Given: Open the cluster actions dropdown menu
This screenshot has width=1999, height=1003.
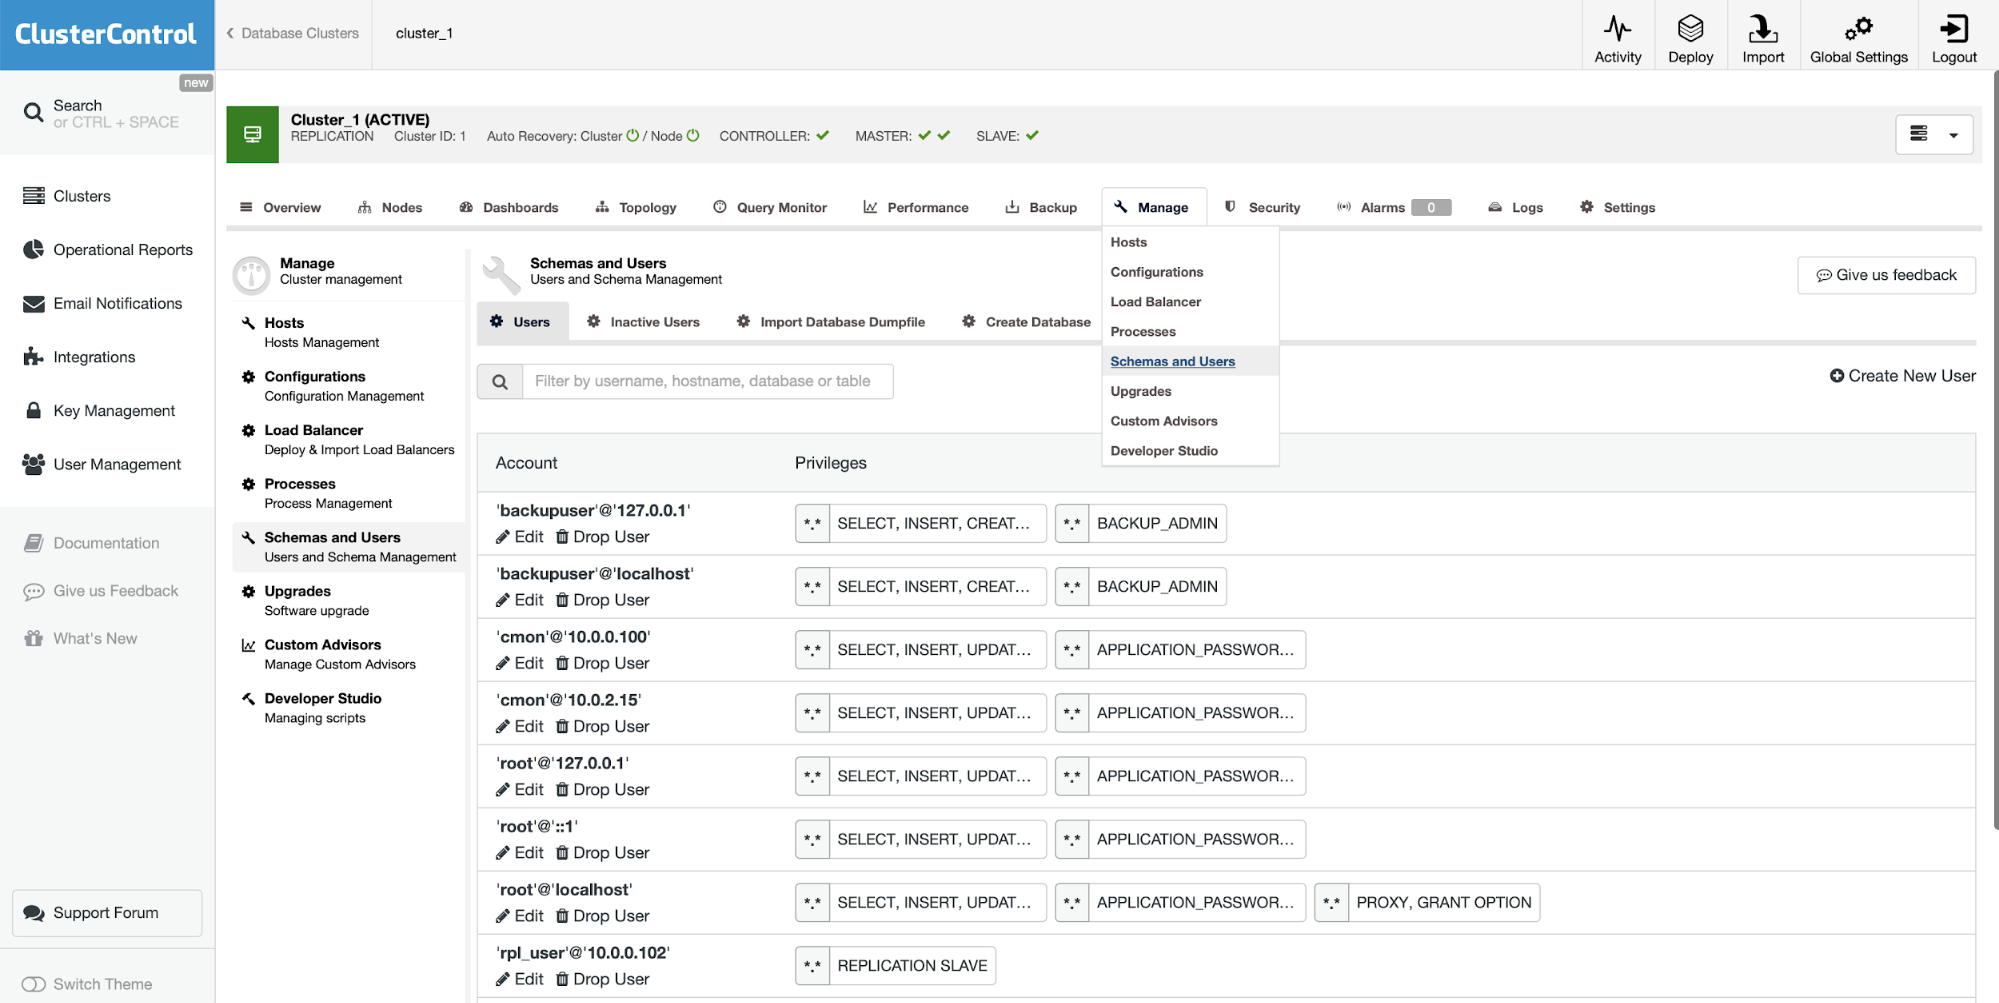Looking at the screenshot, I should coord(1934,134).
